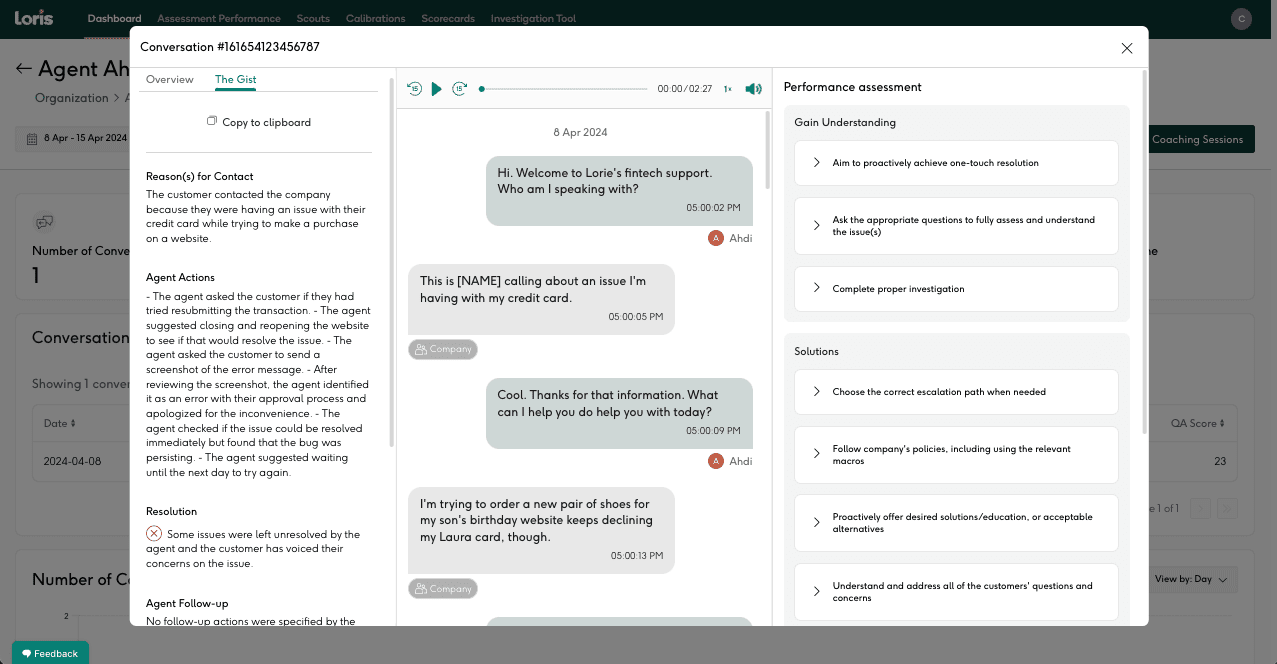
Task: Switch to the Overview tab
Action: 169,79
